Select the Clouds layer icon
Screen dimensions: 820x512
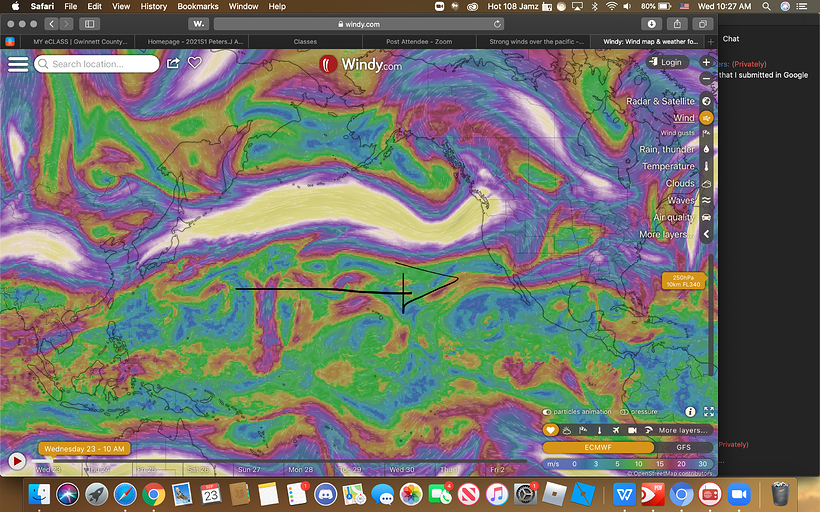point(706,184)
